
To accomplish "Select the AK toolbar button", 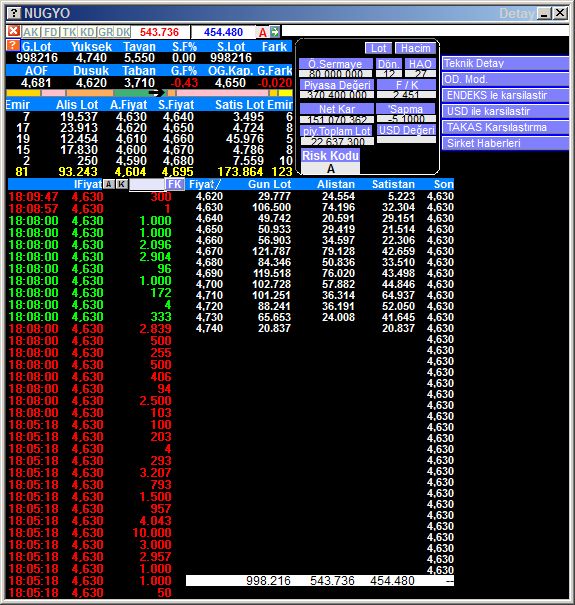I will coord(30,32).
